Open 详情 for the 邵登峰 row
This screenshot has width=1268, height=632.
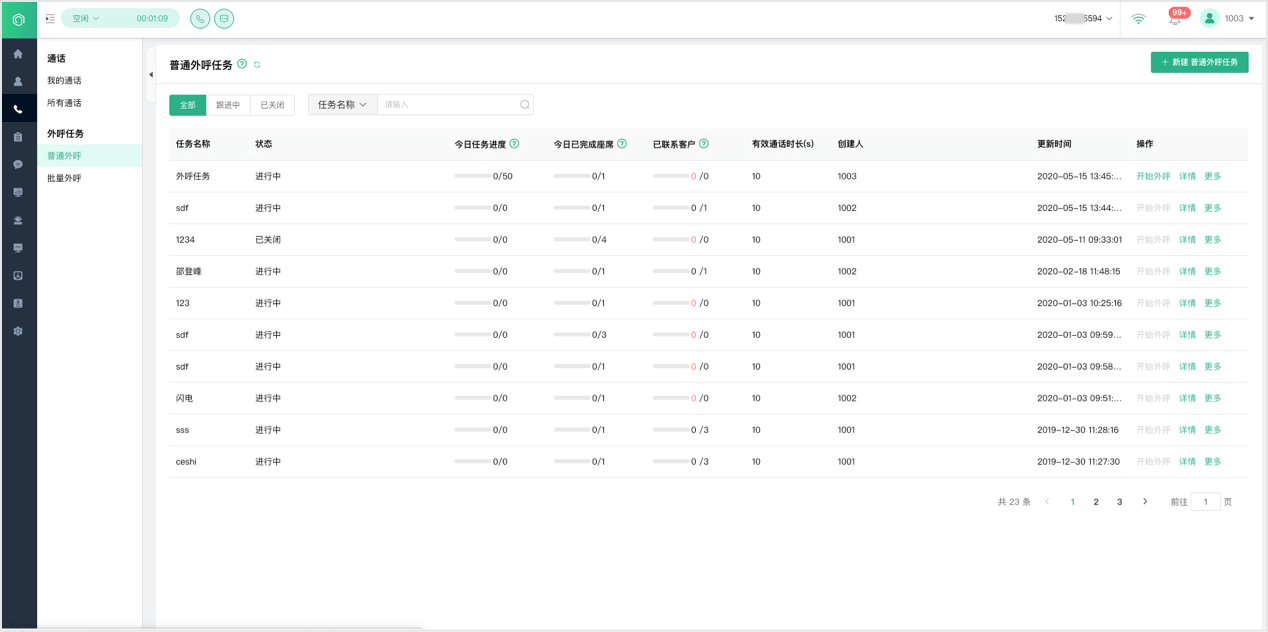click(1187, 272)
